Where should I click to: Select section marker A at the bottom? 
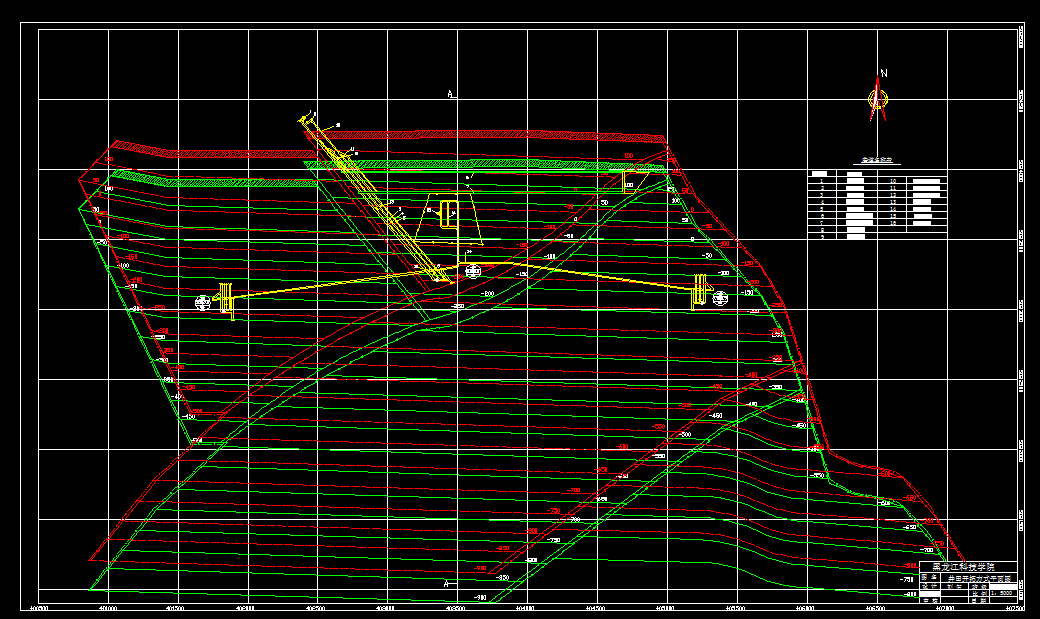click(447, 584)
